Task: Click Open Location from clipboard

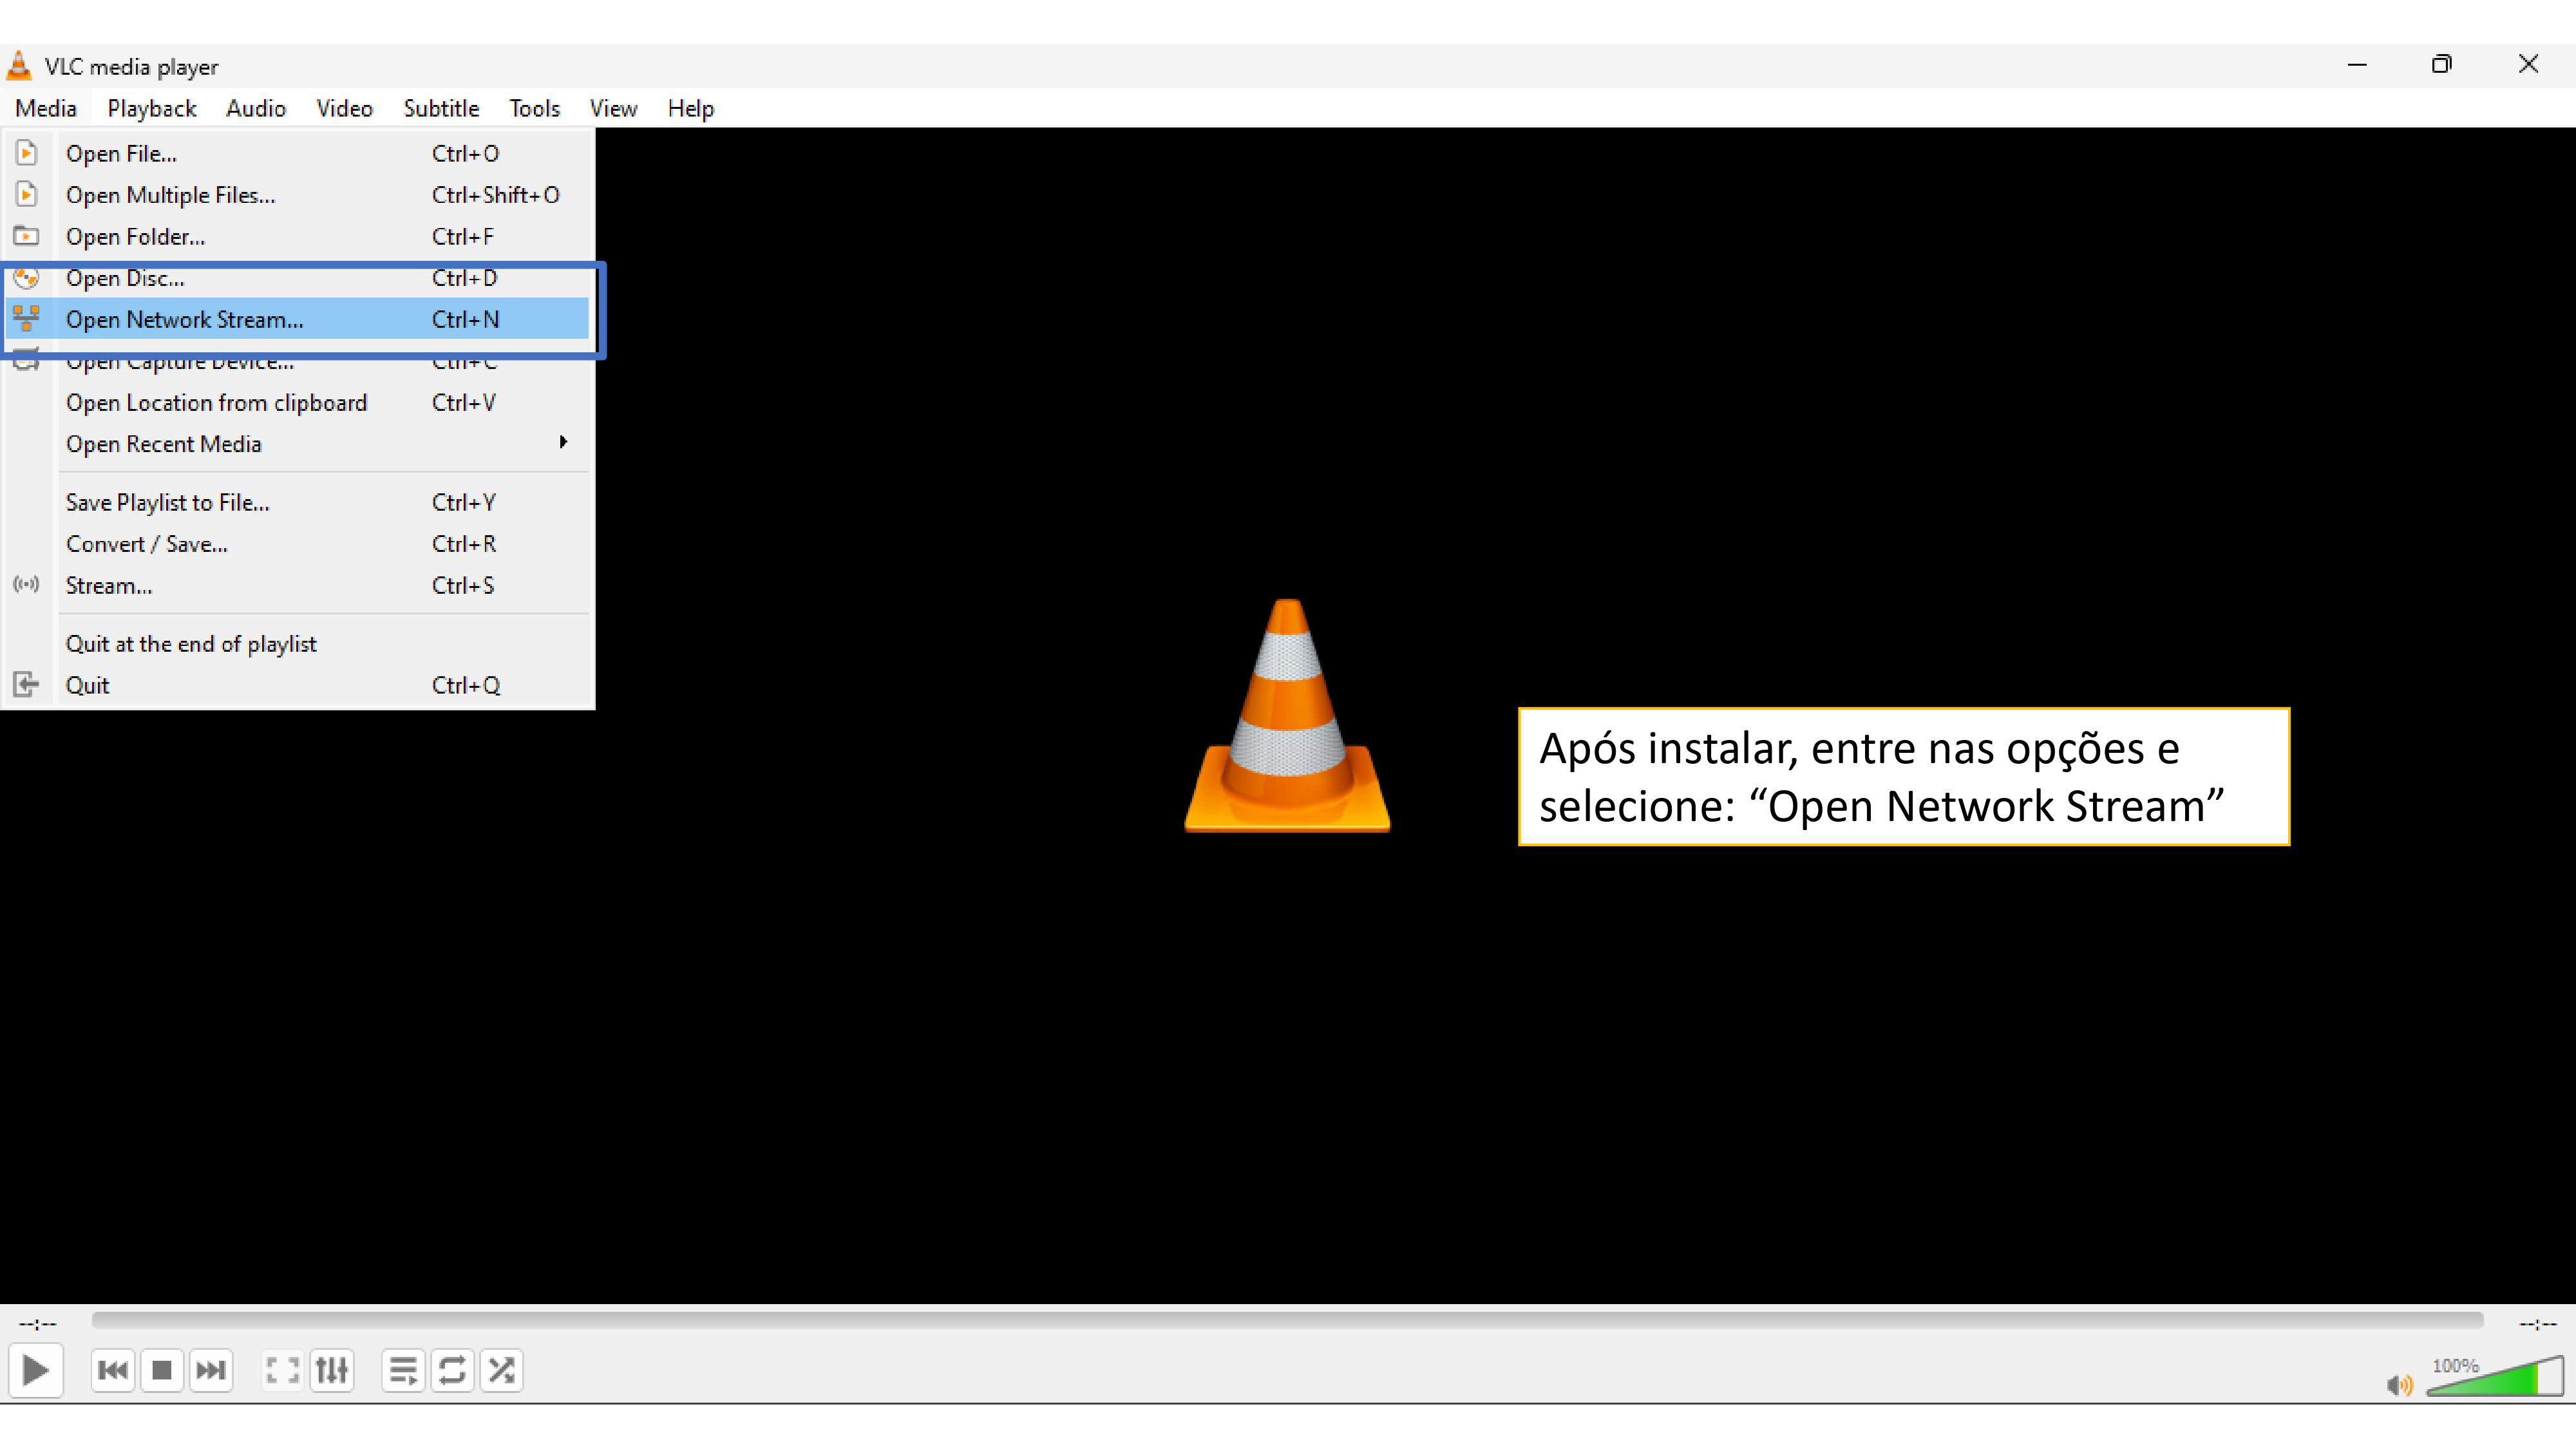Action: click(217, 403)
